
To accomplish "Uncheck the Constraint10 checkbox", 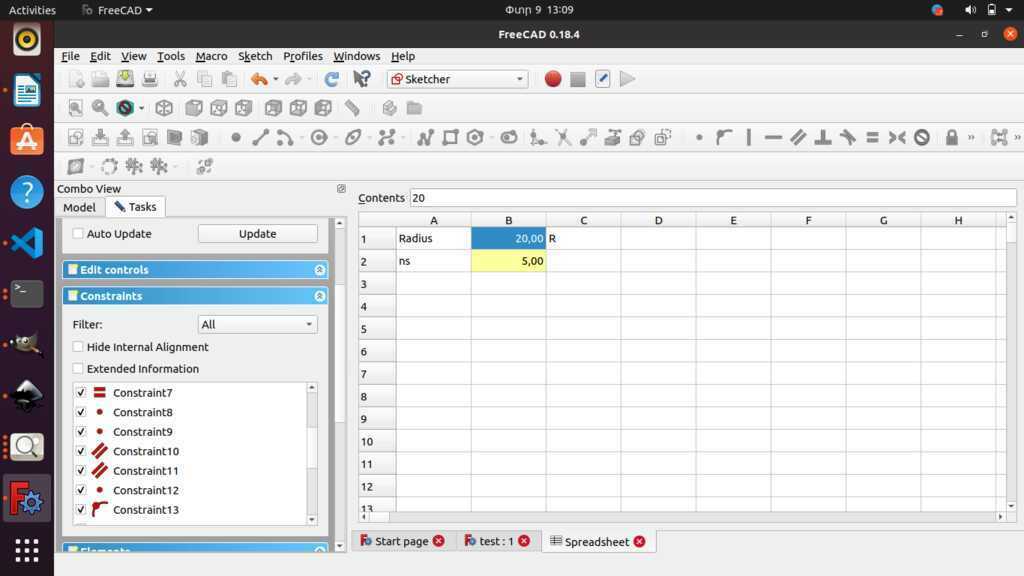I will click(x=81, y=451).
